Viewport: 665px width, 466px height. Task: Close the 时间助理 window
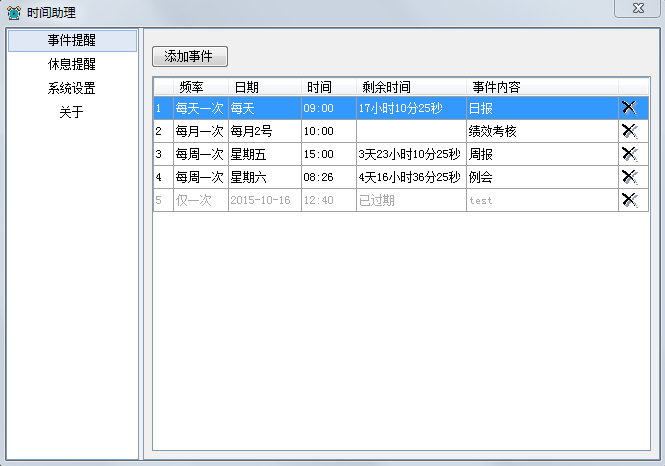(638, 8)
